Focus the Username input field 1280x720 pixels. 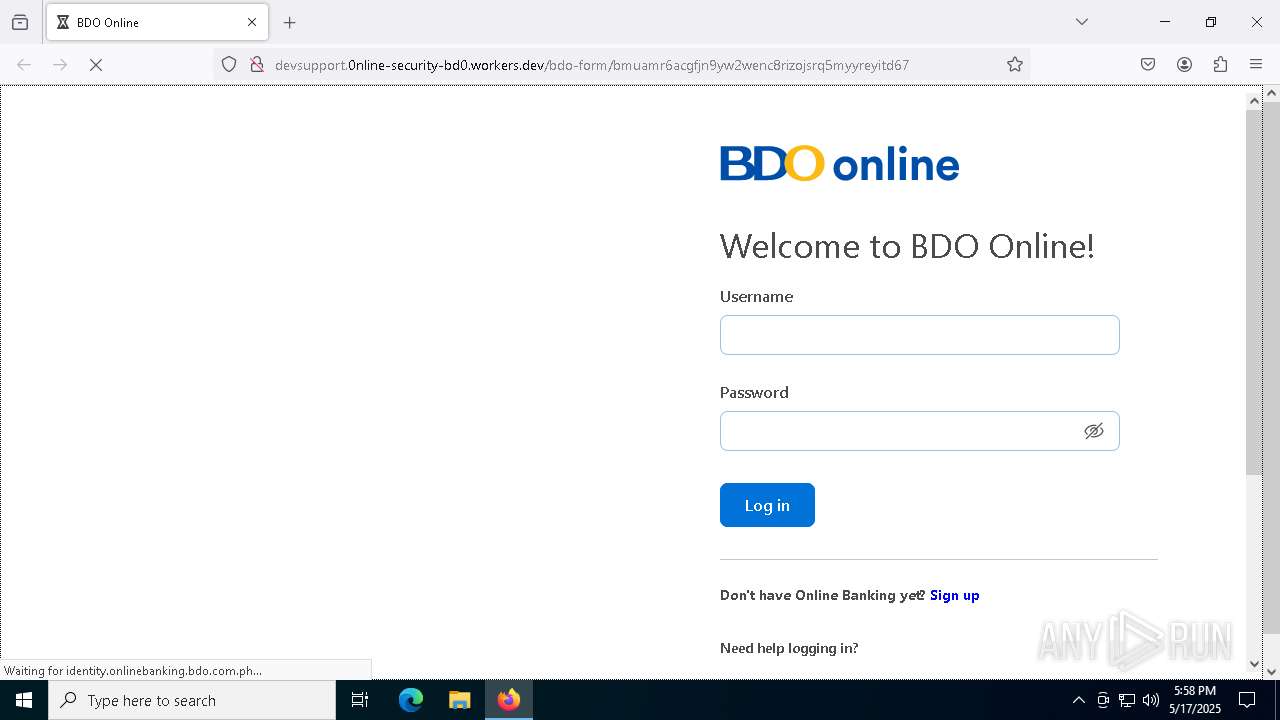pyautogui.click(x=919, y=335)
